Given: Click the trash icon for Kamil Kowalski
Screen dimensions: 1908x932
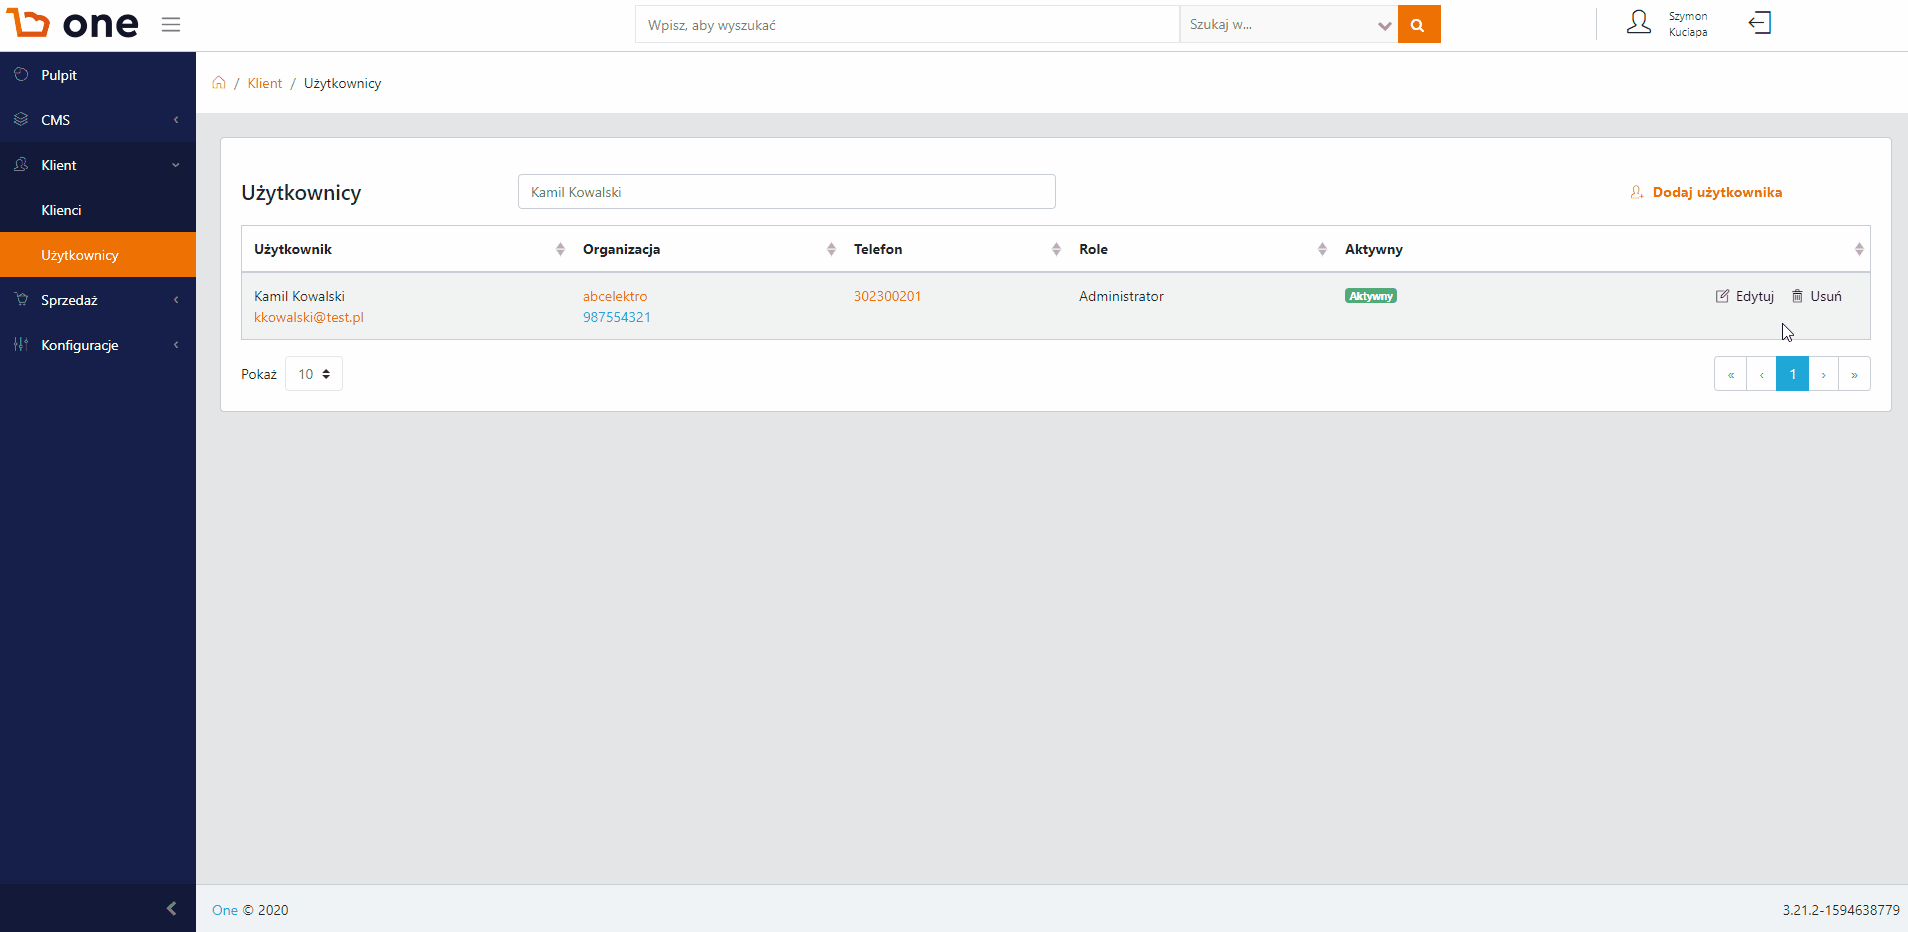Looking at the screenshot, I should (x=1797, y=296).
